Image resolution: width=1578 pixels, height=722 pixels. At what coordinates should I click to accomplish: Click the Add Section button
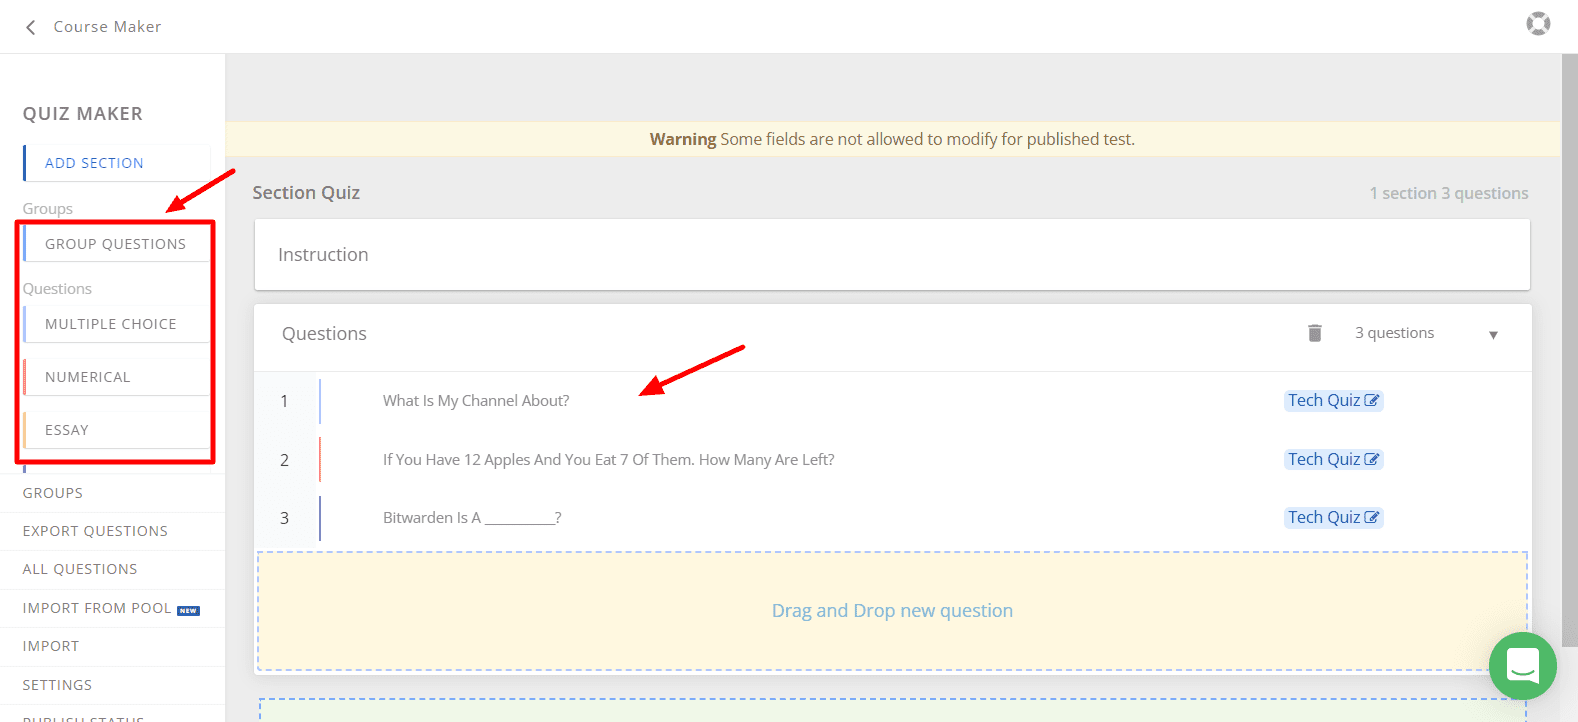[94, 163]
